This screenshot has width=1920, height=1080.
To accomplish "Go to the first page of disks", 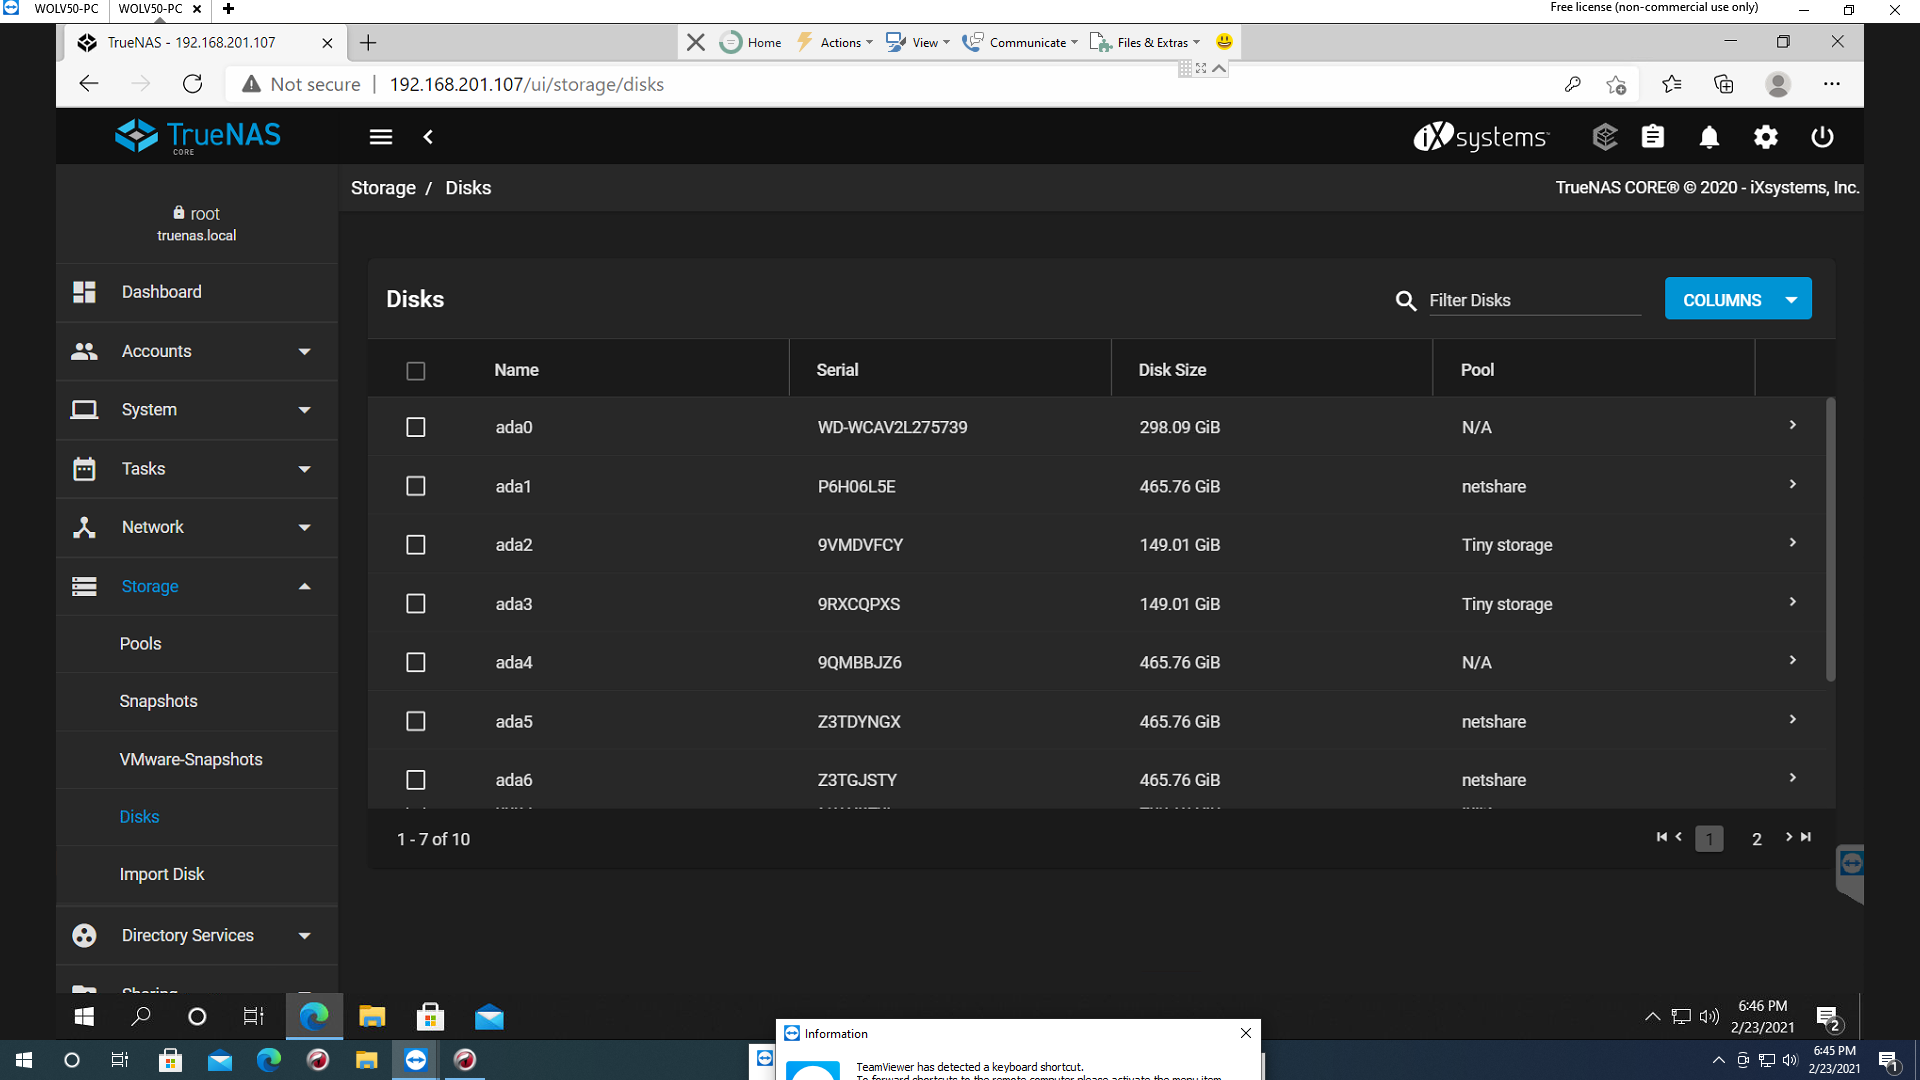I will [x=1662, y=837].
